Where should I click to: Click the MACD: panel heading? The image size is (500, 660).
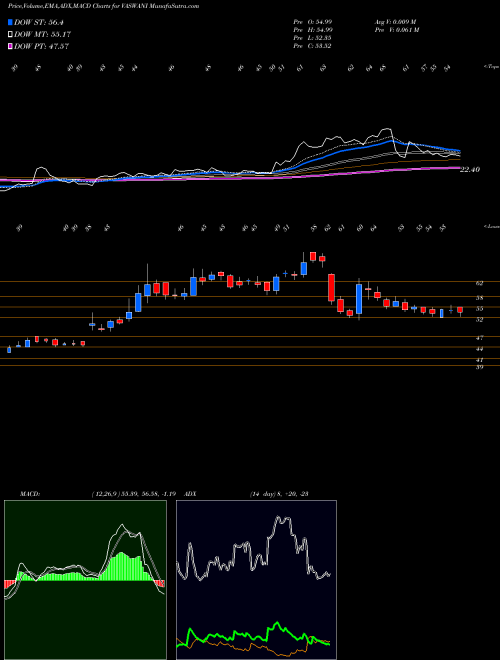[30, 494]
